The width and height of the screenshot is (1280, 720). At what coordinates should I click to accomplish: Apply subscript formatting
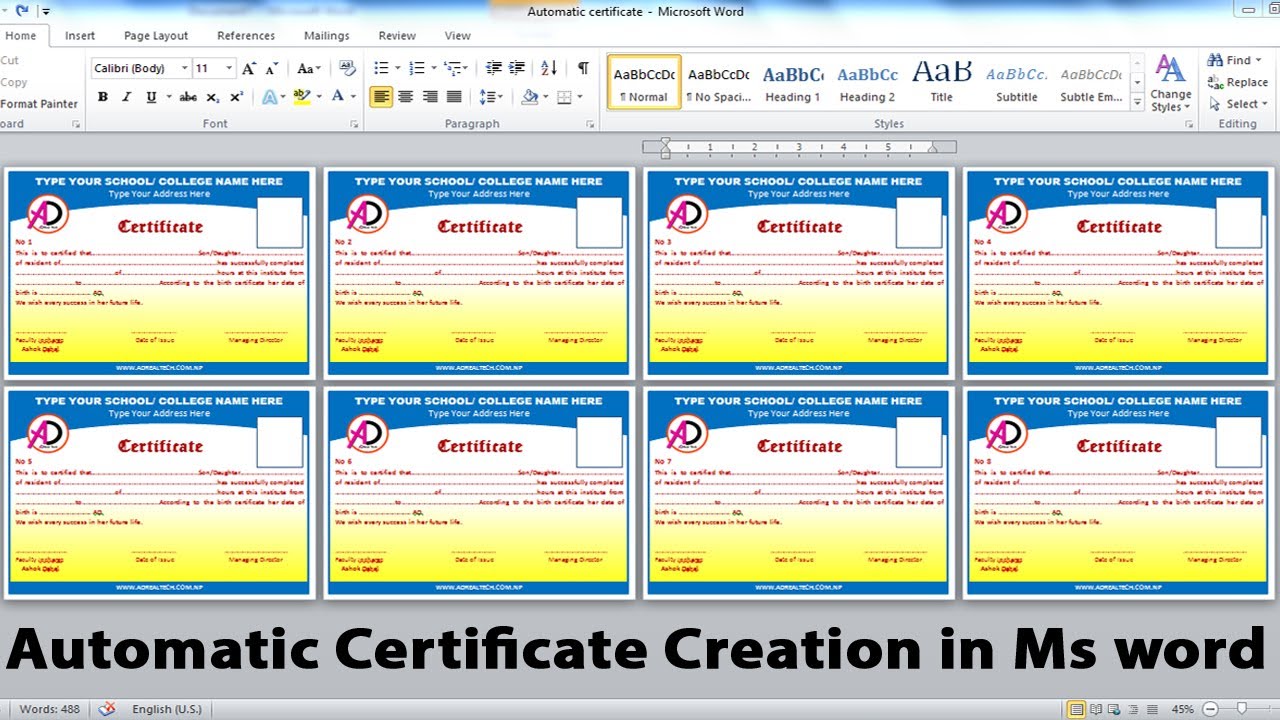point(213,97)
